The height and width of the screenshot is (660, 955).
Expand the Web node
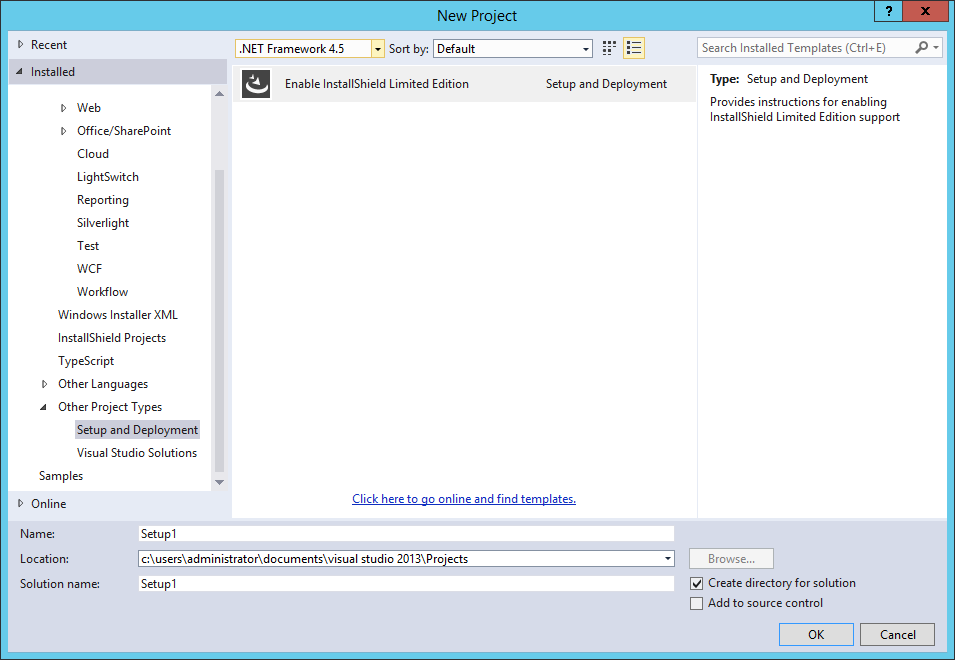(x=63, y=108)
